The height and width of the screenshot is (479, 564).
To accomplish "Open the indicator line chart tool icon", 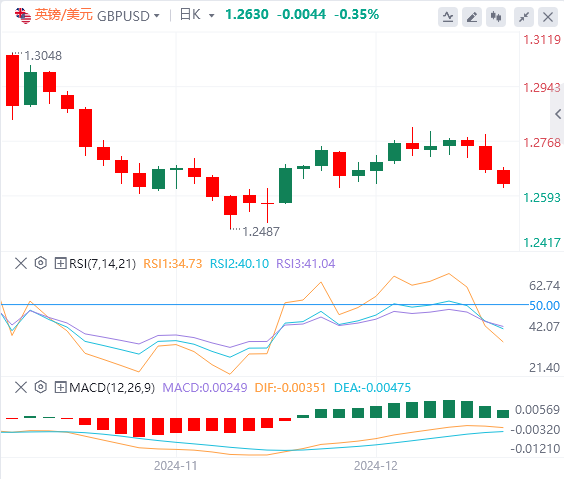I will 448,17.
